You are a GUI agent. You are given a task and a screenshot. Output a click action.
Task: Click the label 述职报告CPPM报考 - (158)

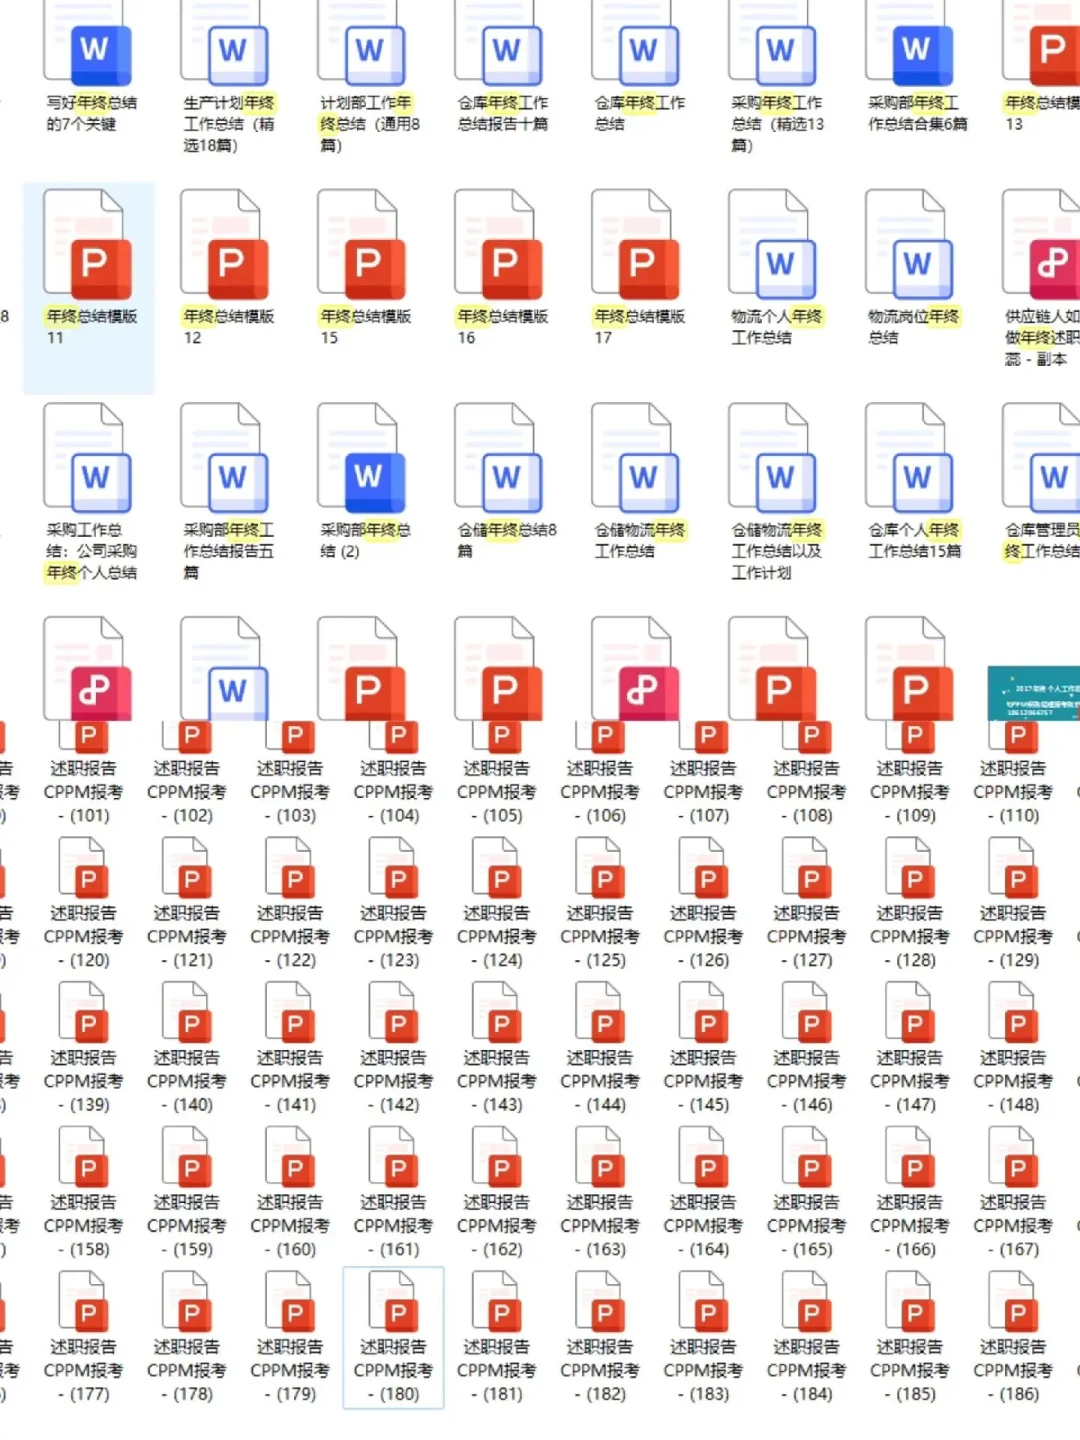(x=83, y=1226)
